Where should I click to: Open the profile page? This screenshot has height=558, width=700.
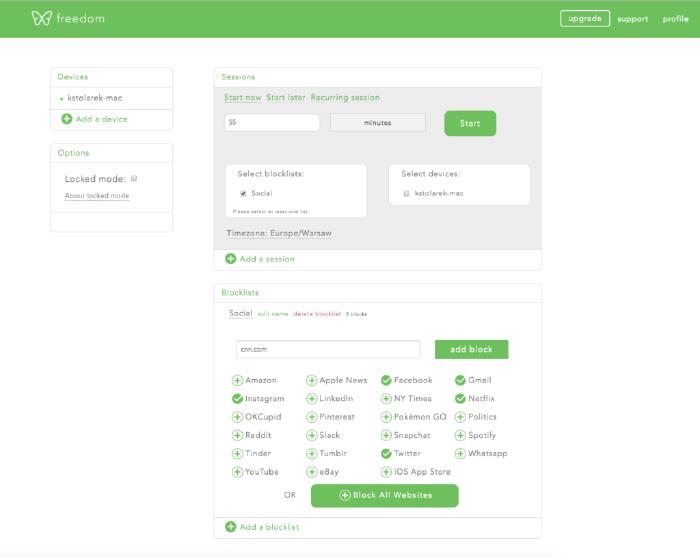(x=675, y=19)
